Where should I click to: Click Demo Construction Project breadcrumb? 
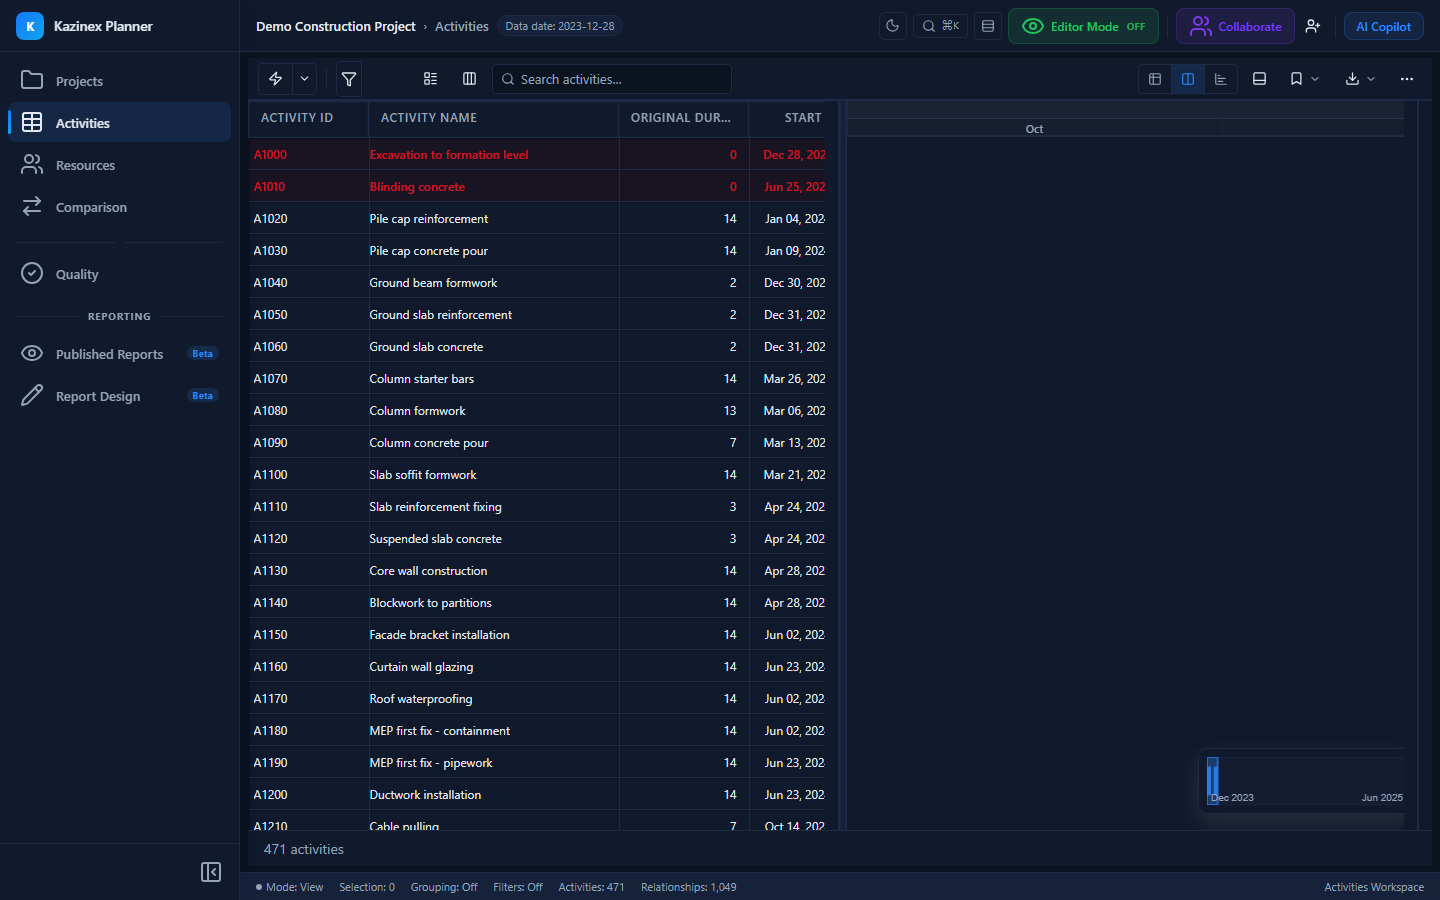click(335, 26)
